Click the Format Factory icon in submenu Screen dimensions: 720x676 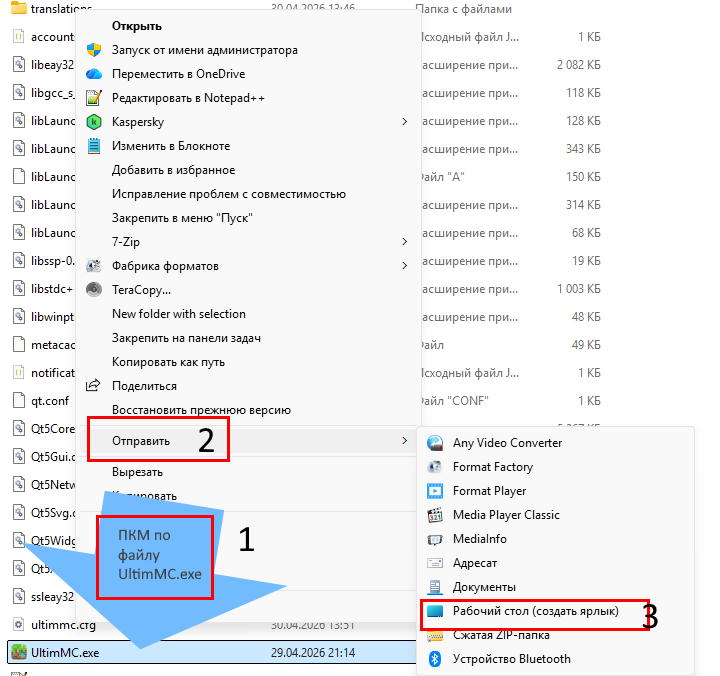pyautogui.click(x=434, y=467)
